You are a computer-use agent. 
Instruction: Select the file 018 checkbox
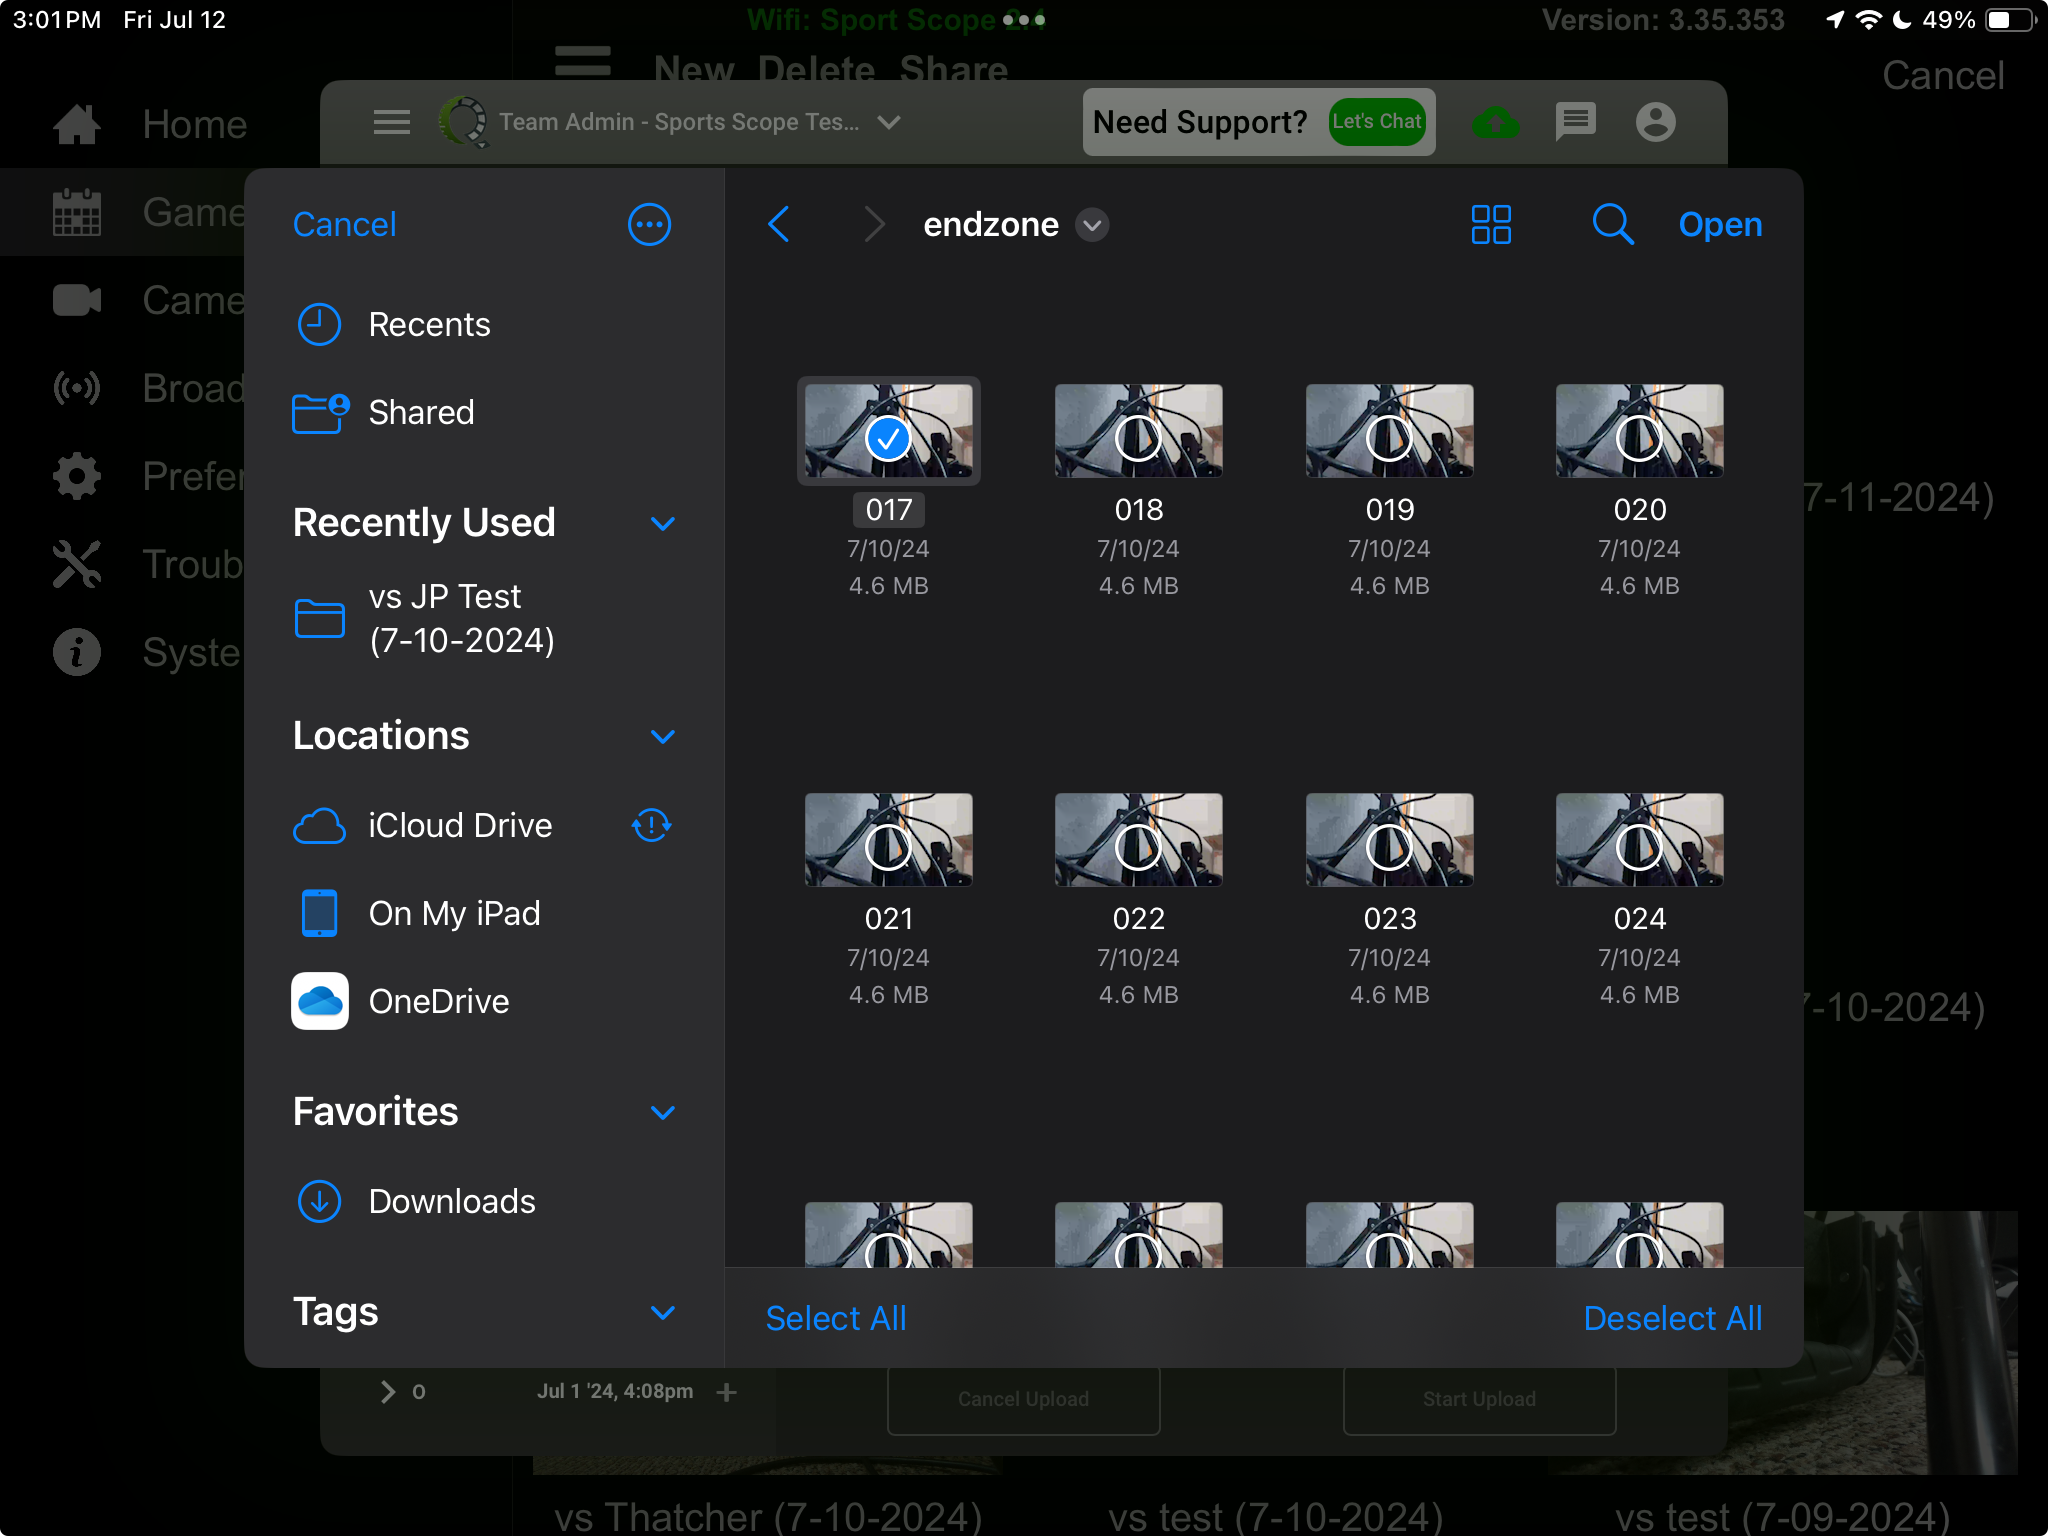click(x=1138, y=438)
